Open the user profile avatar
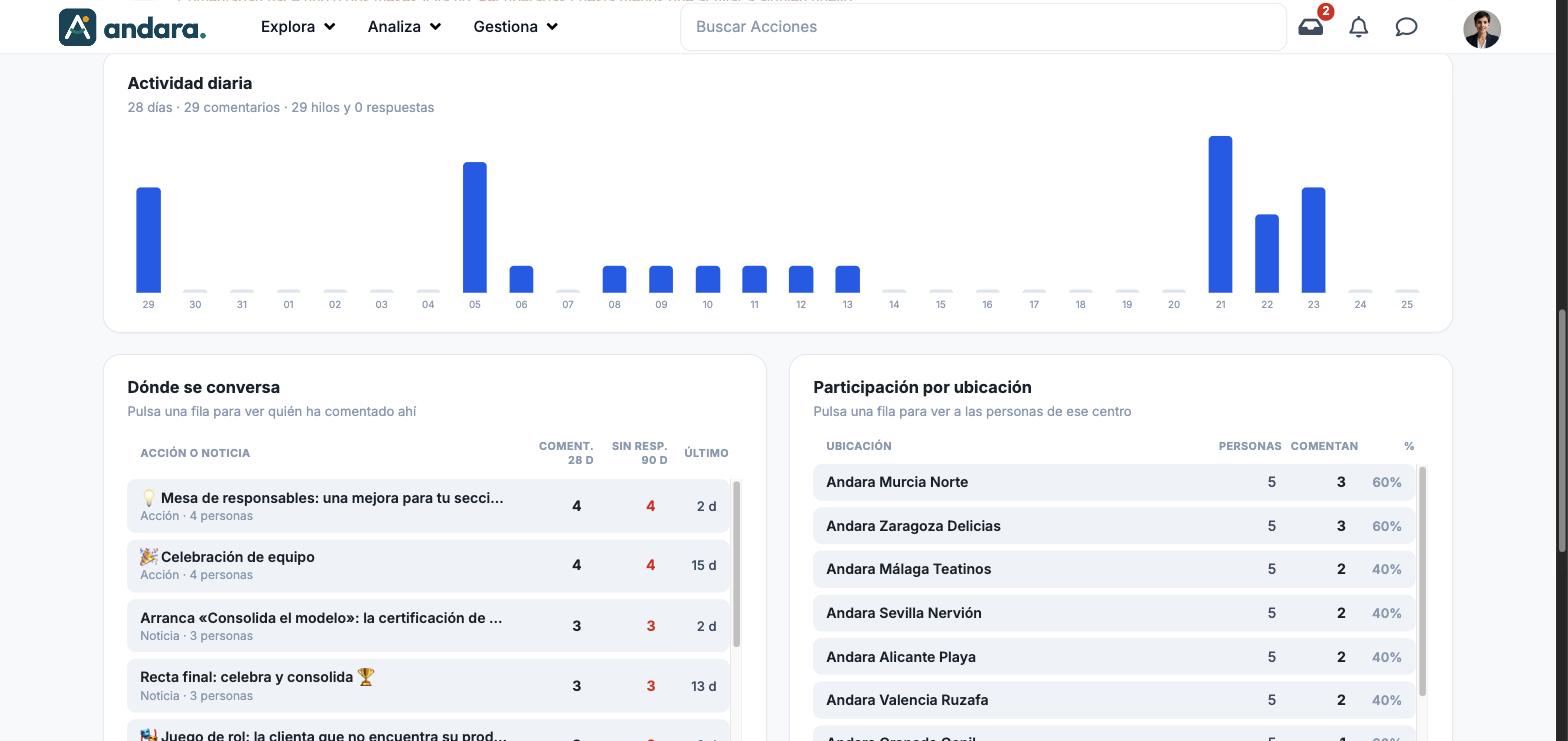Image resolution: width=1568 pixels, height=741 pixels. pyautogui.click(x=1482, y=29)
